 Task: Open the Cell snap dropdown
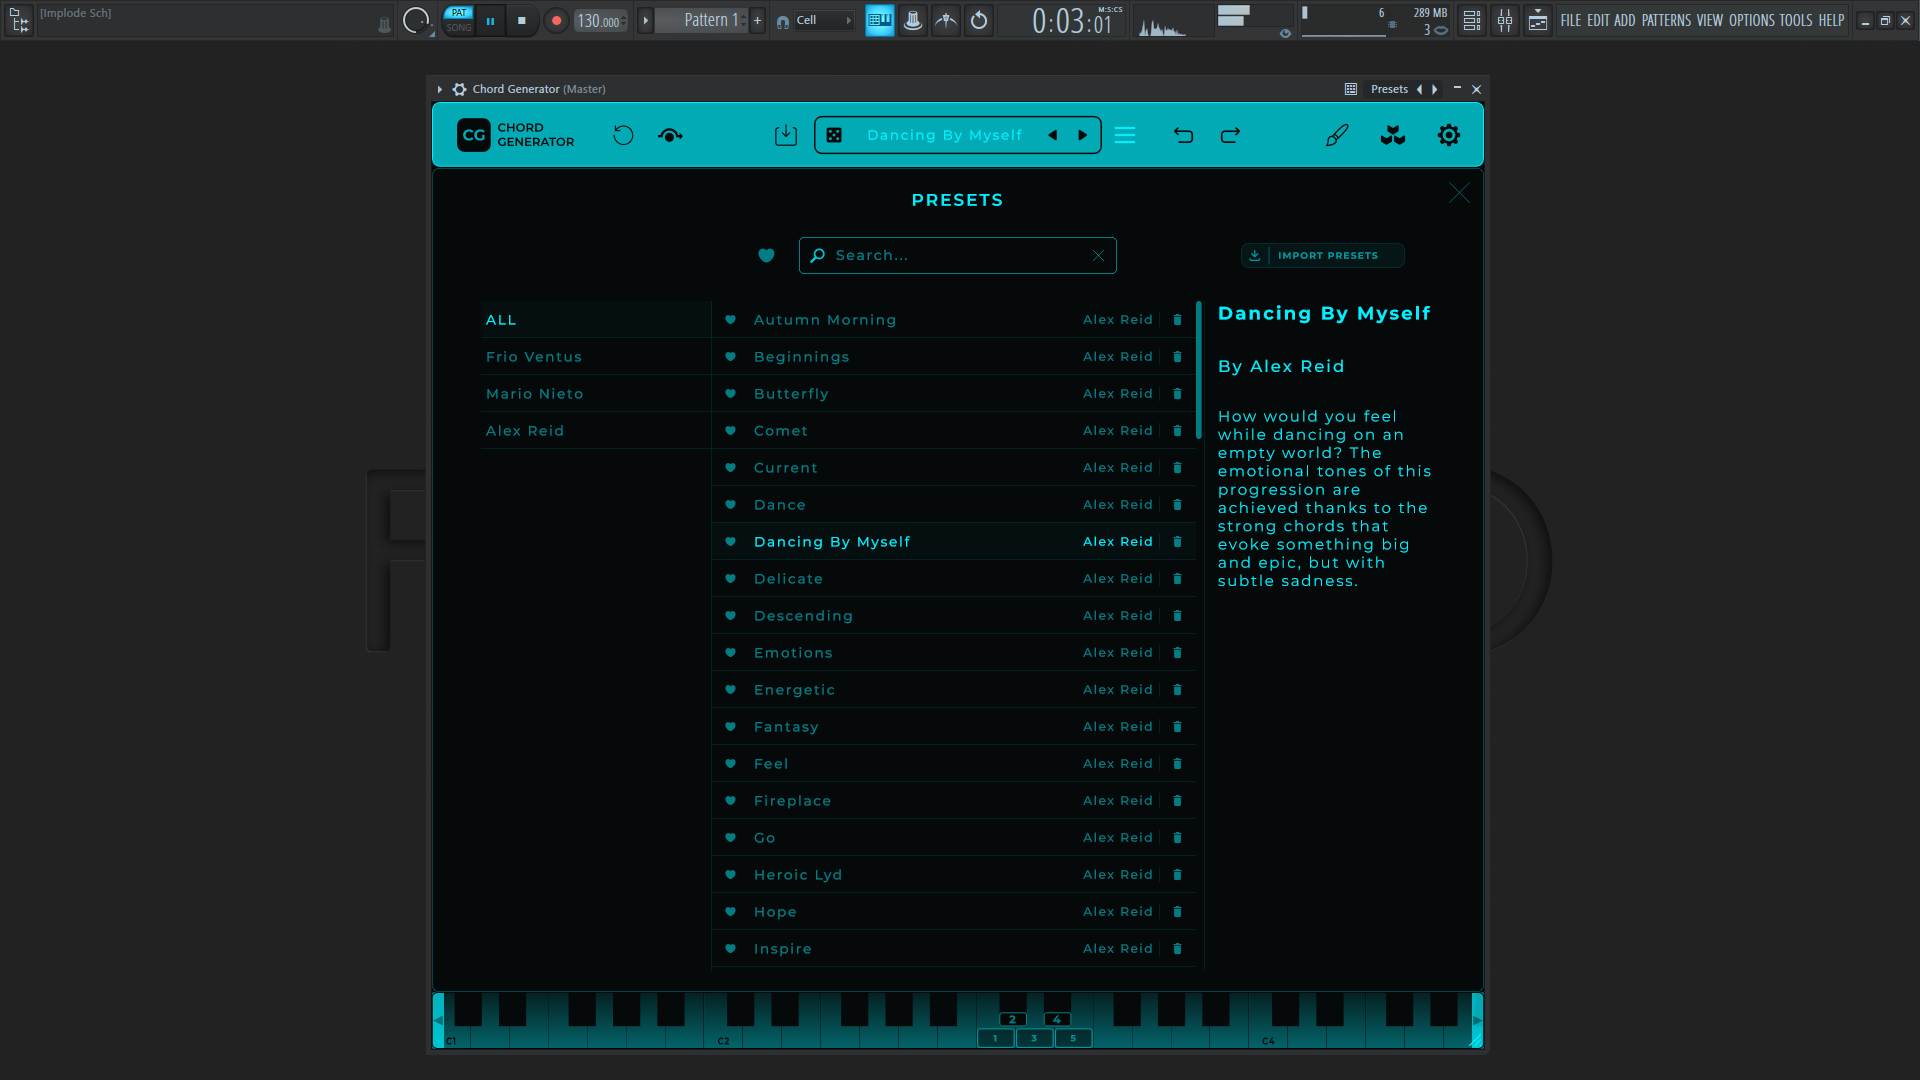point(824,20)
